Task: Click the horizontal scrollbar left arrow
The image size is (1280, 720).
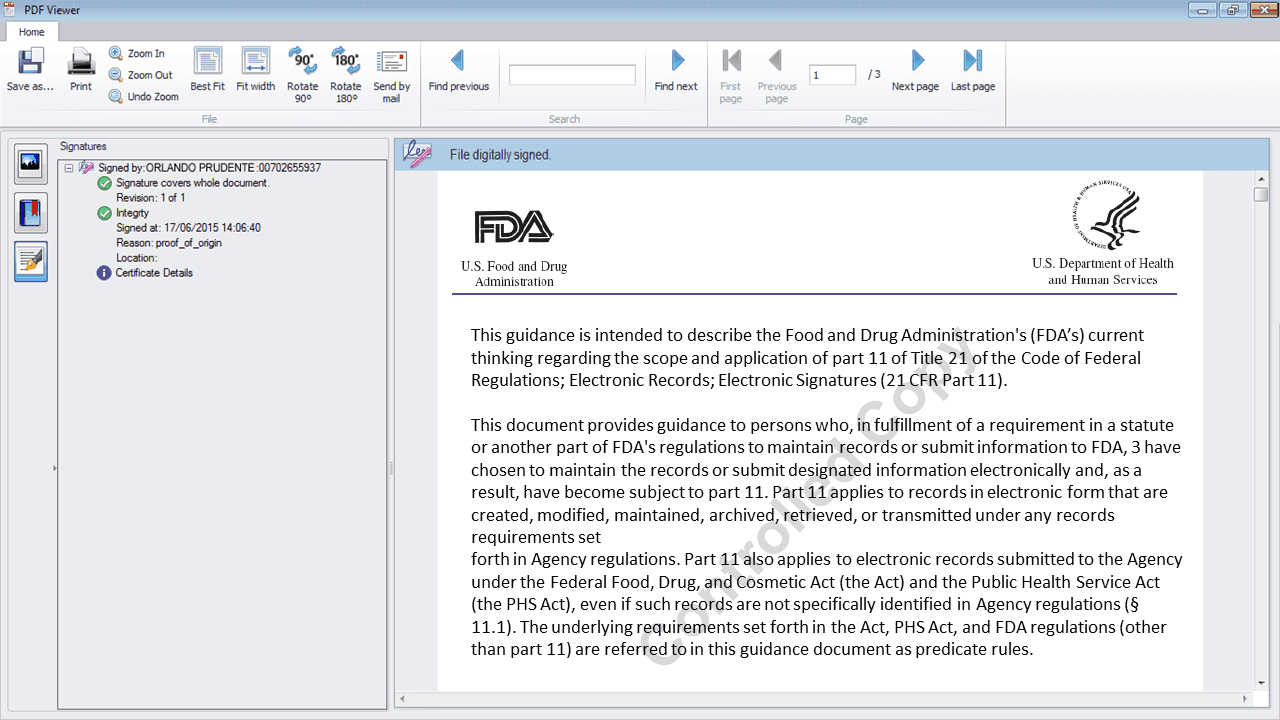Action: (x=403, y=698)
